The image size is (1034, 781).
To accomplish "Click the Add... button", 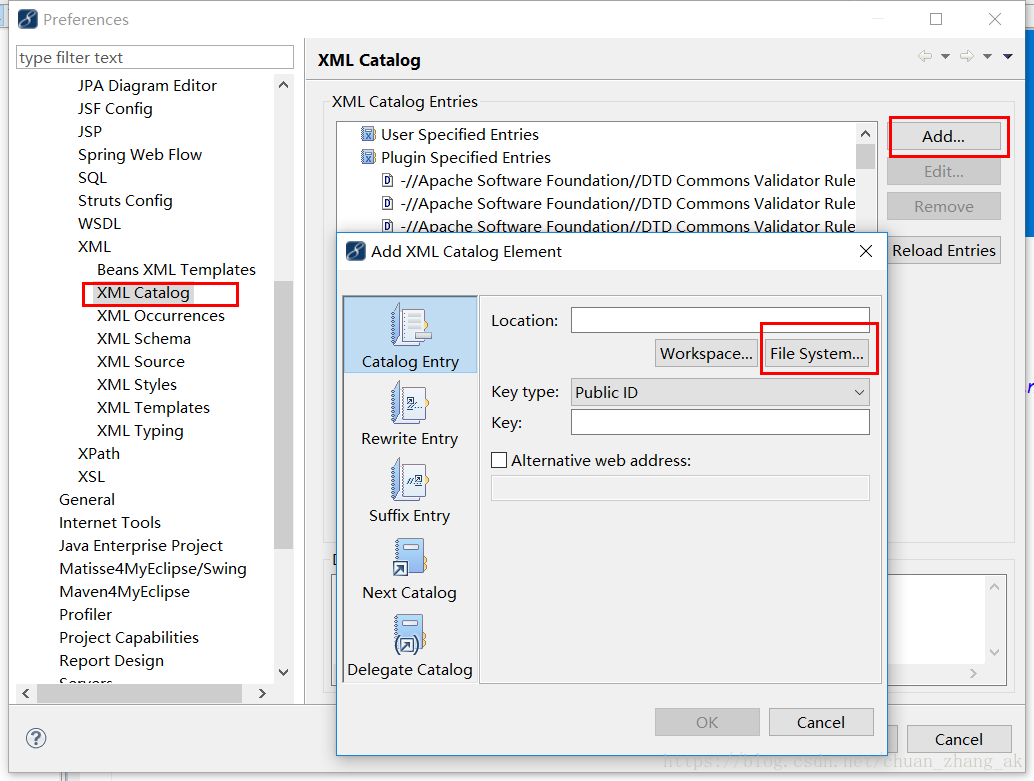I will coord(944,137).
